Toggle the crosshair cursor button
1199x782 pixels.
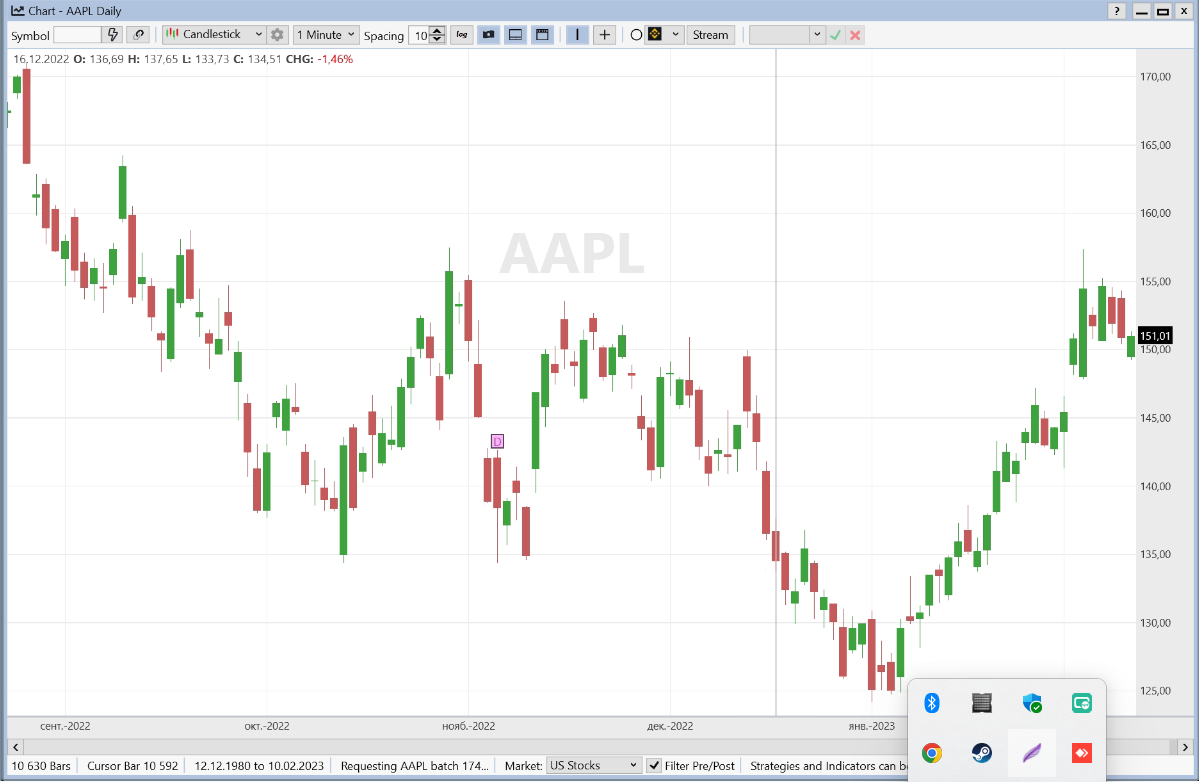click(x=604, y=34)
